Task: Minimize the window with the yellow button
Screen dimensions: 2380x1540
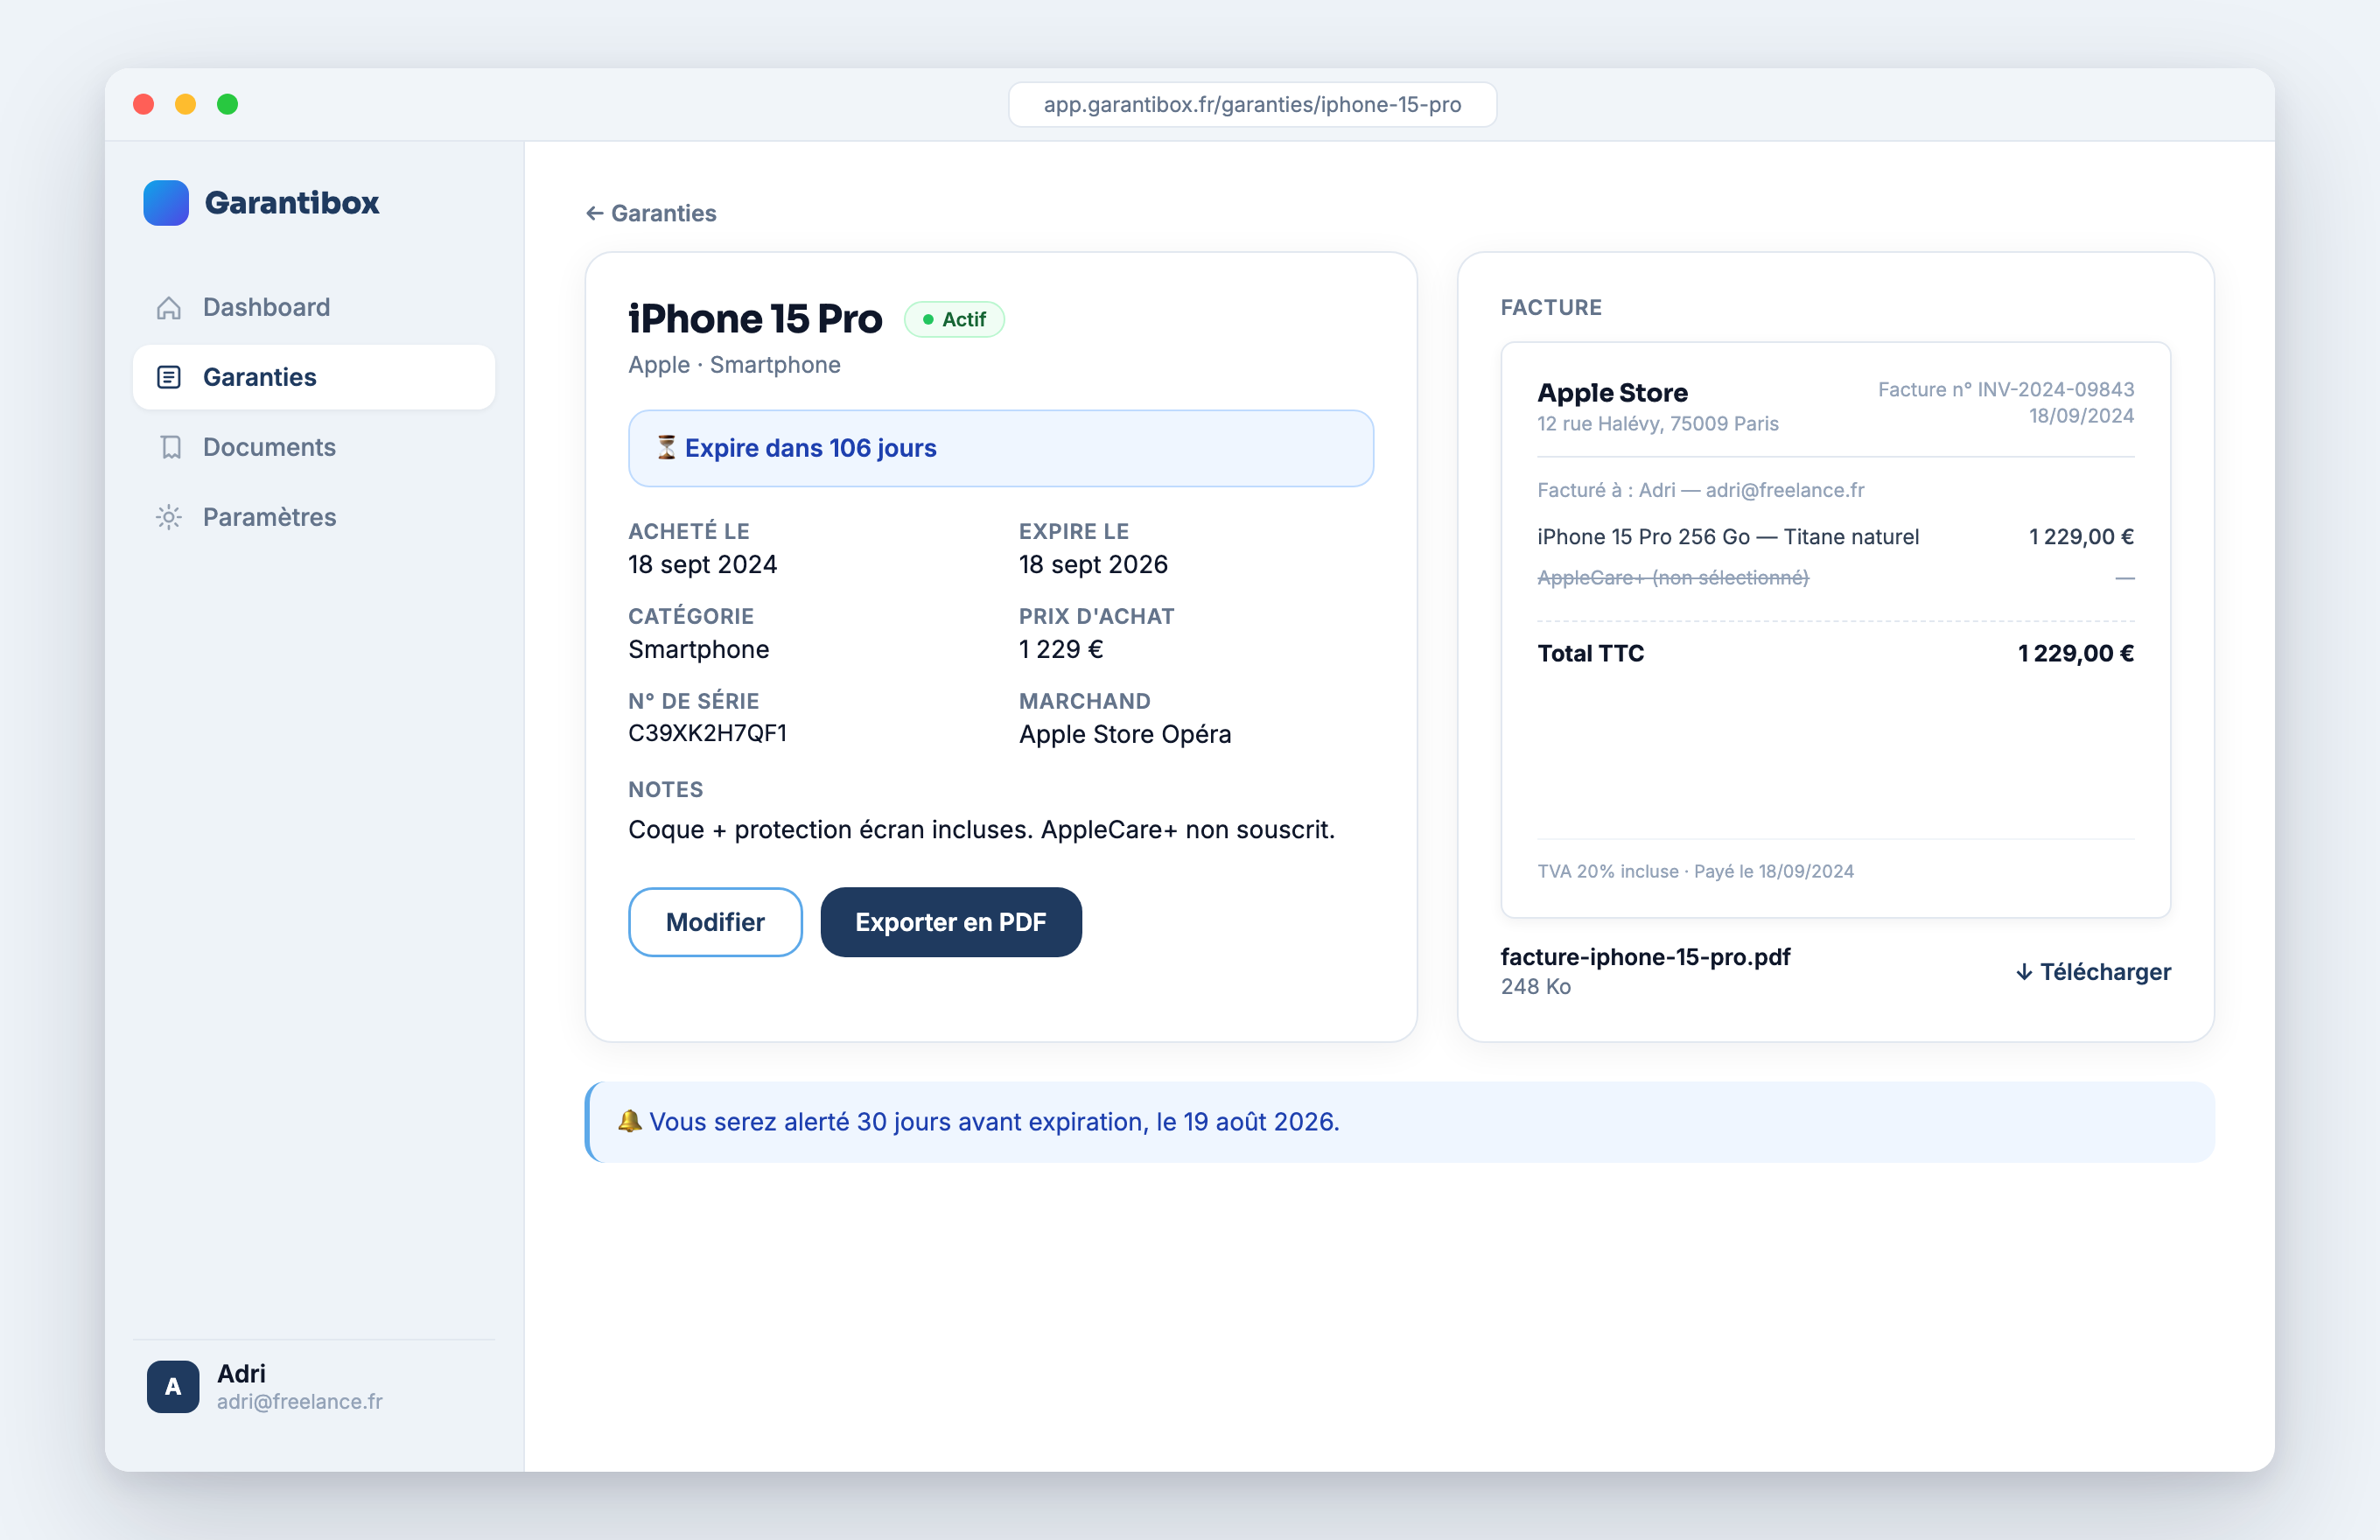Action: coord(186,104)
